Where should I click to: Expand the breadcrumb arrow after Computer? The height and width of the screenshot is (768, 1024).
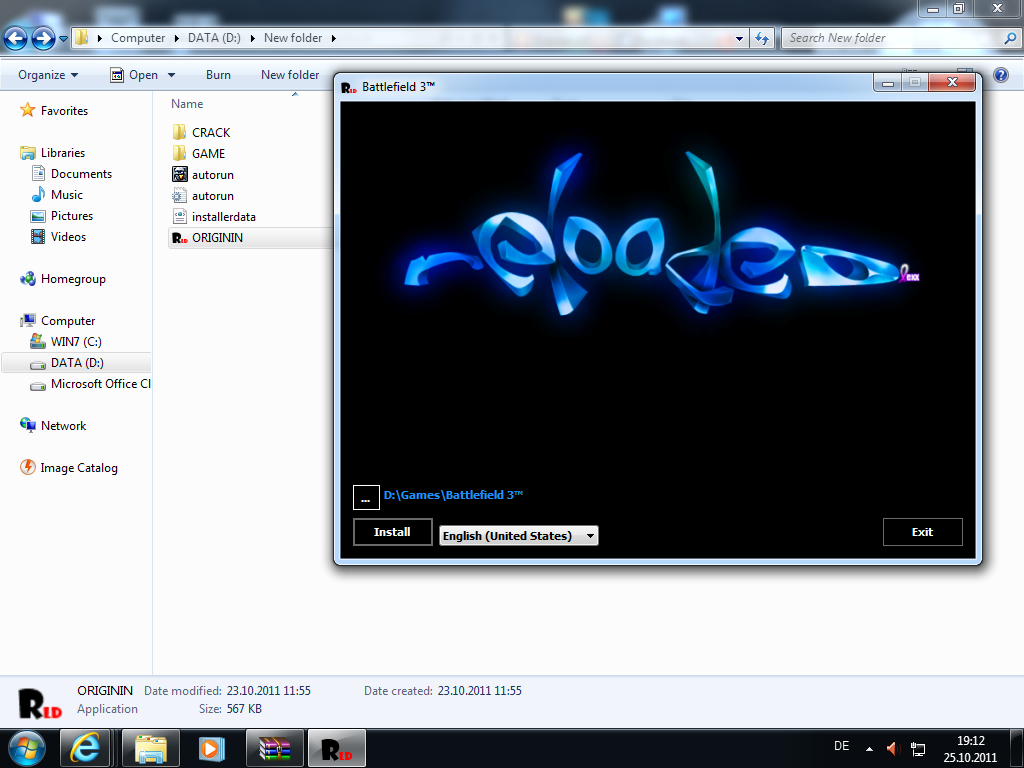click(176, 38)
